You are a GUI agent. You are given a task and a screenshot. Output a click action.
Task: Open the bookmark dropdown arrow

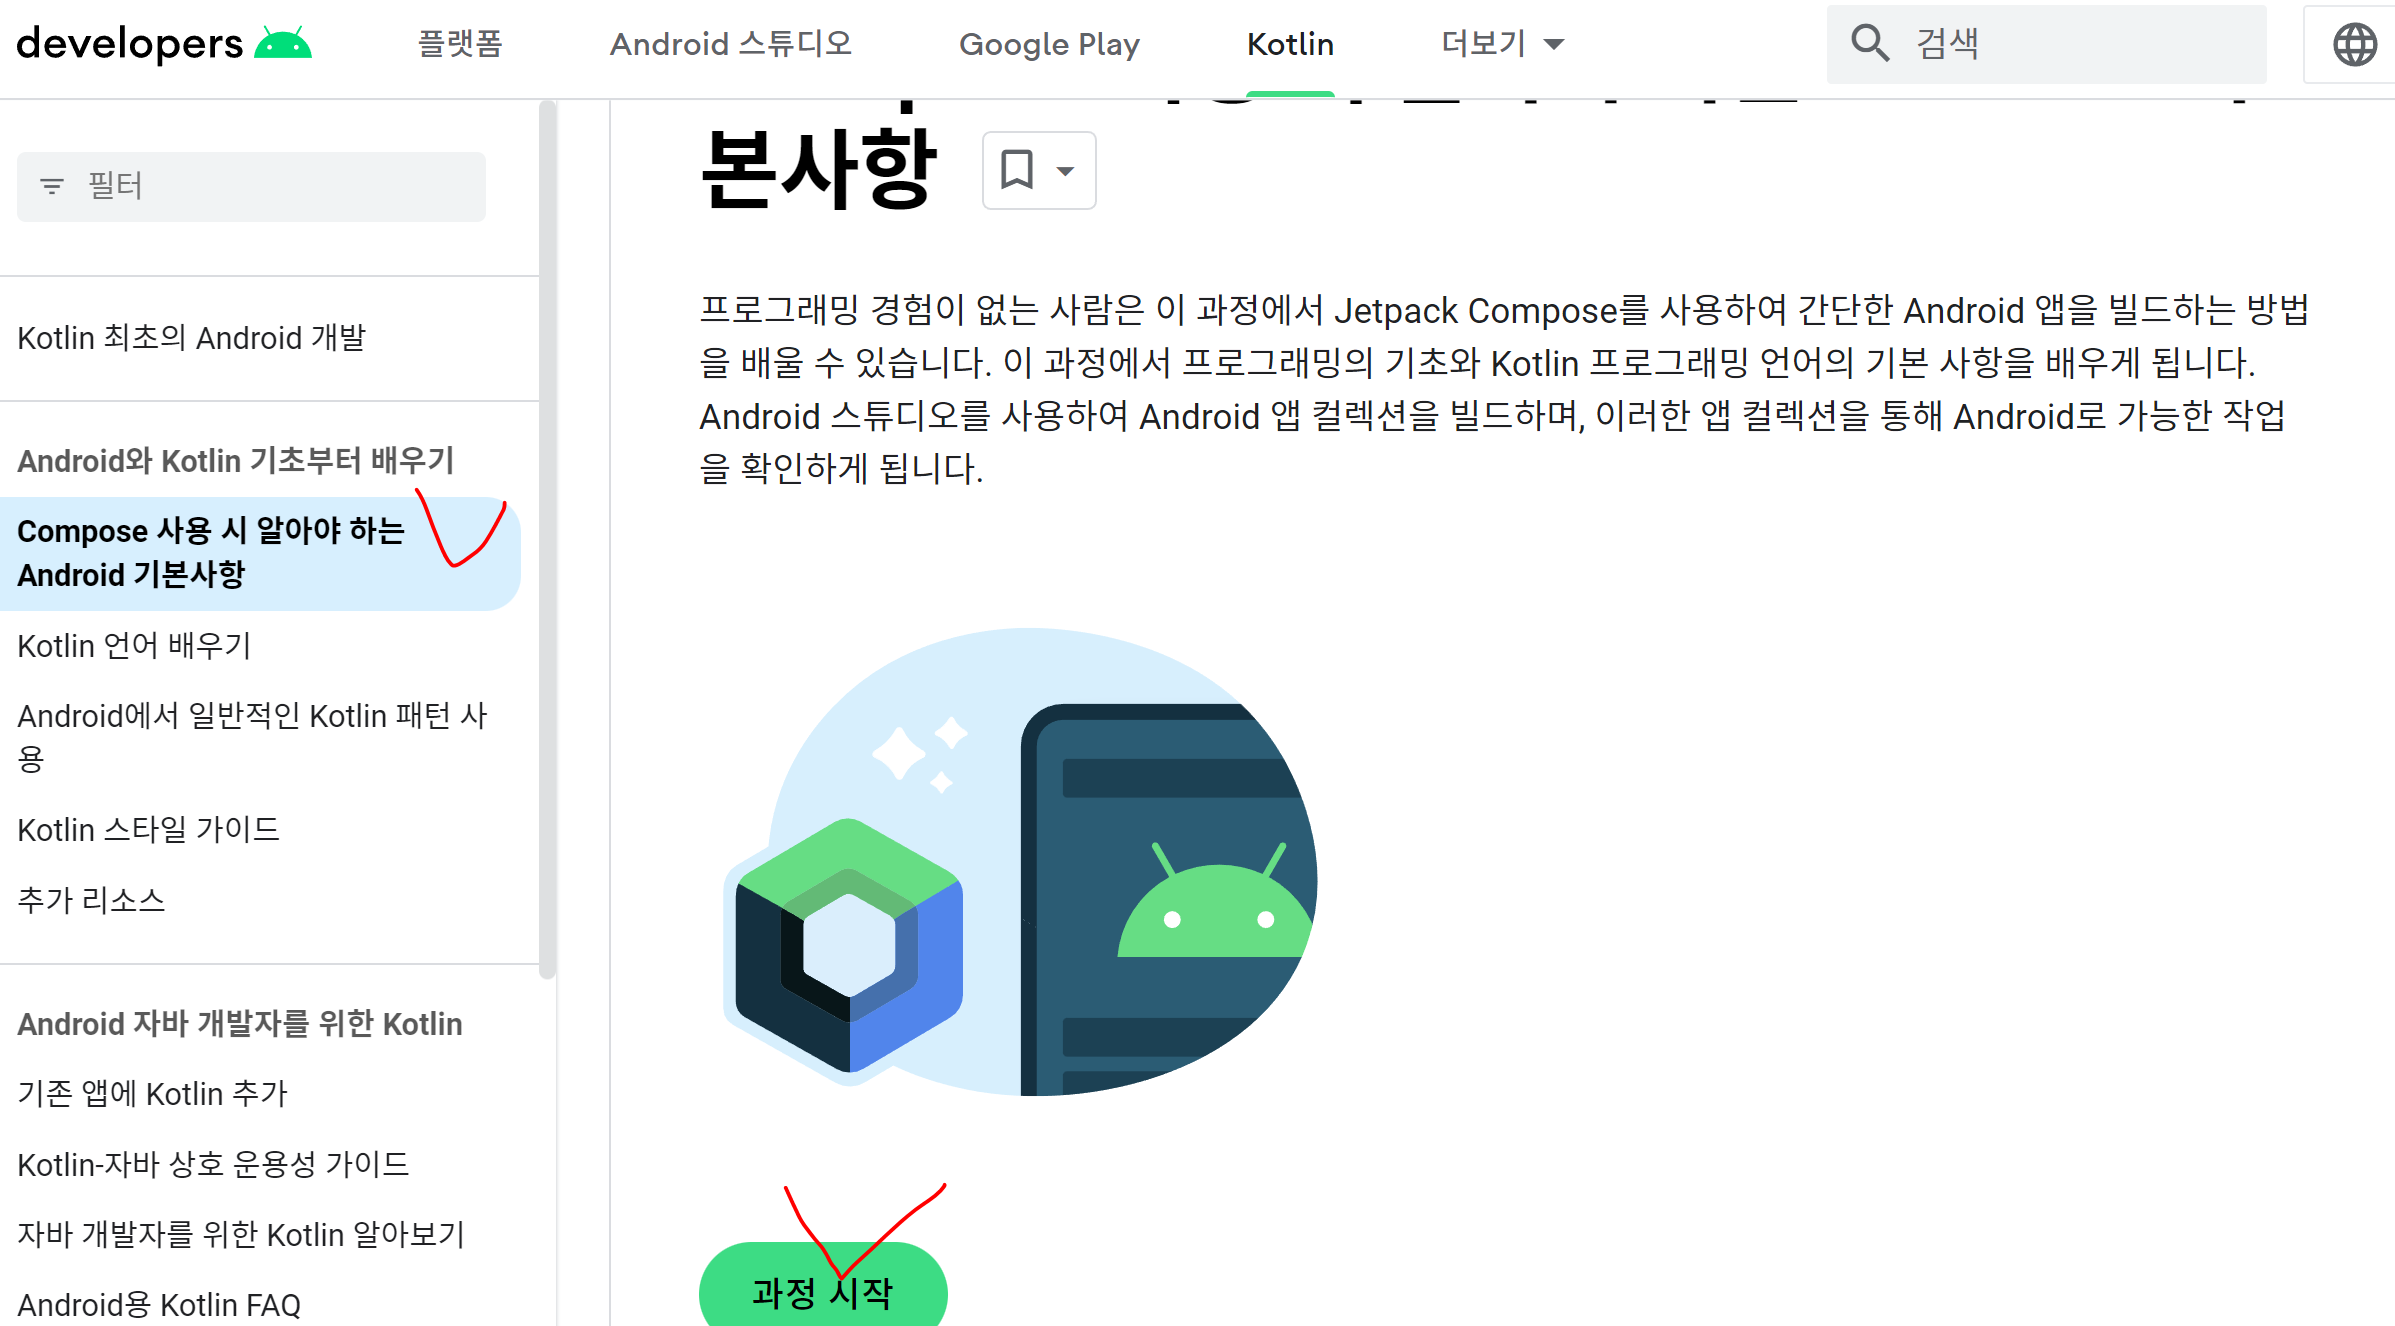click(x=1066, y=171)
